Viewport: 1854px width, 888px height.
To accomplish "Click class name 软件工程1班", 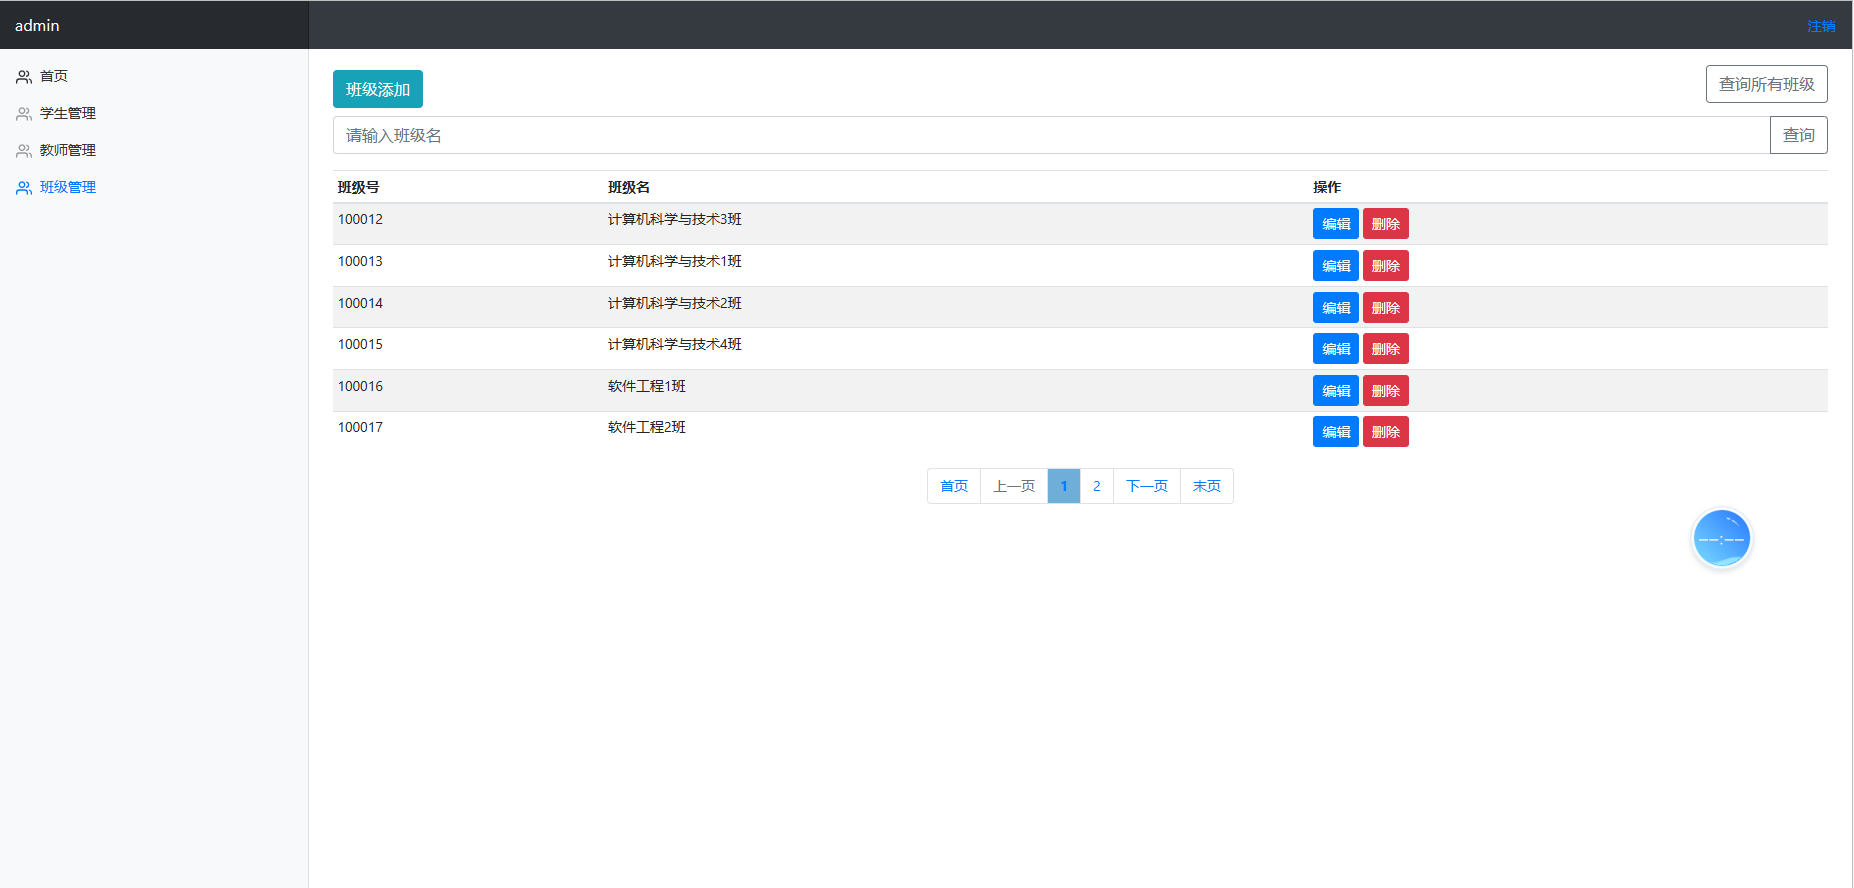I will (x=647, y=387).
